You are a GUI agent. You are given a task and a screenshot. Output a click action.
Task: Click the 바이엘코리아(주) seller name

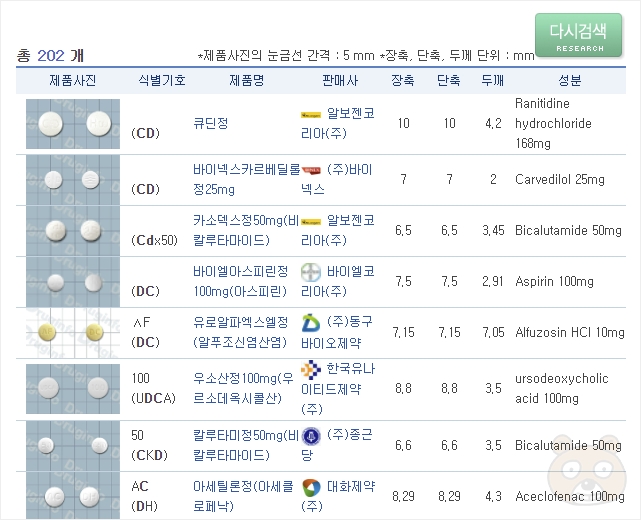pyautogui.click(x=338, y=281)
